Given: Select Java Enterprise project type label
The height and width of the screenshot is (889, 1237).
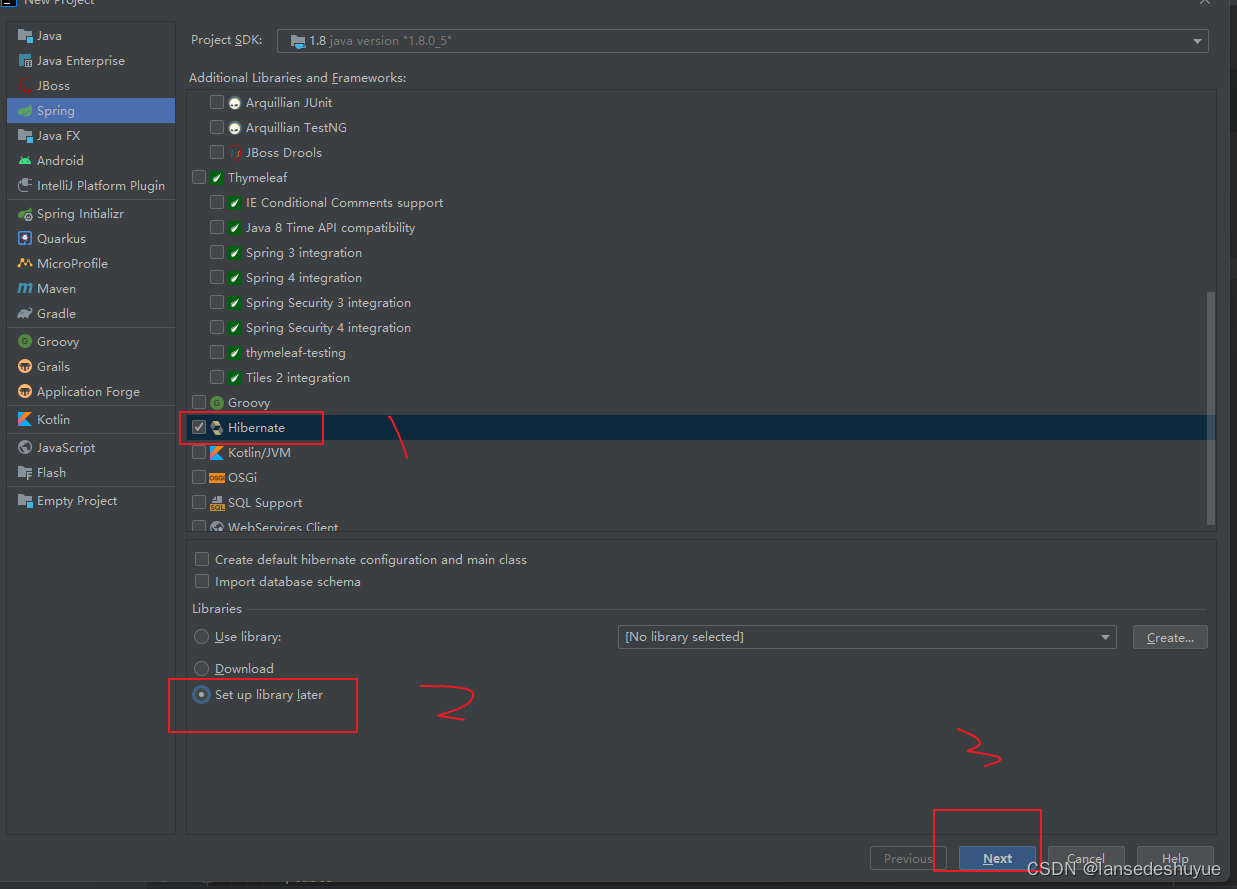Looking at the screenshot, I should click(81, 61).
